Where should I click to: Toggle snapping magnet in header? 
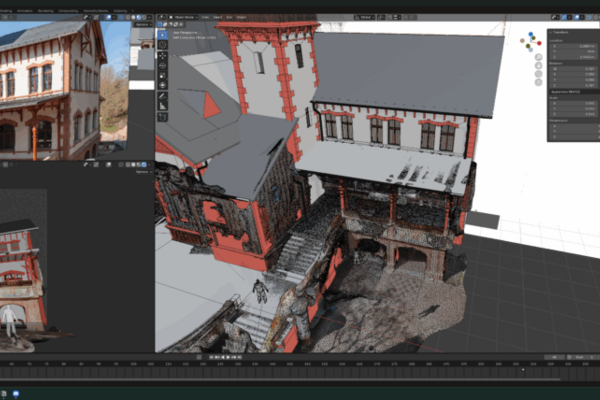390,18
